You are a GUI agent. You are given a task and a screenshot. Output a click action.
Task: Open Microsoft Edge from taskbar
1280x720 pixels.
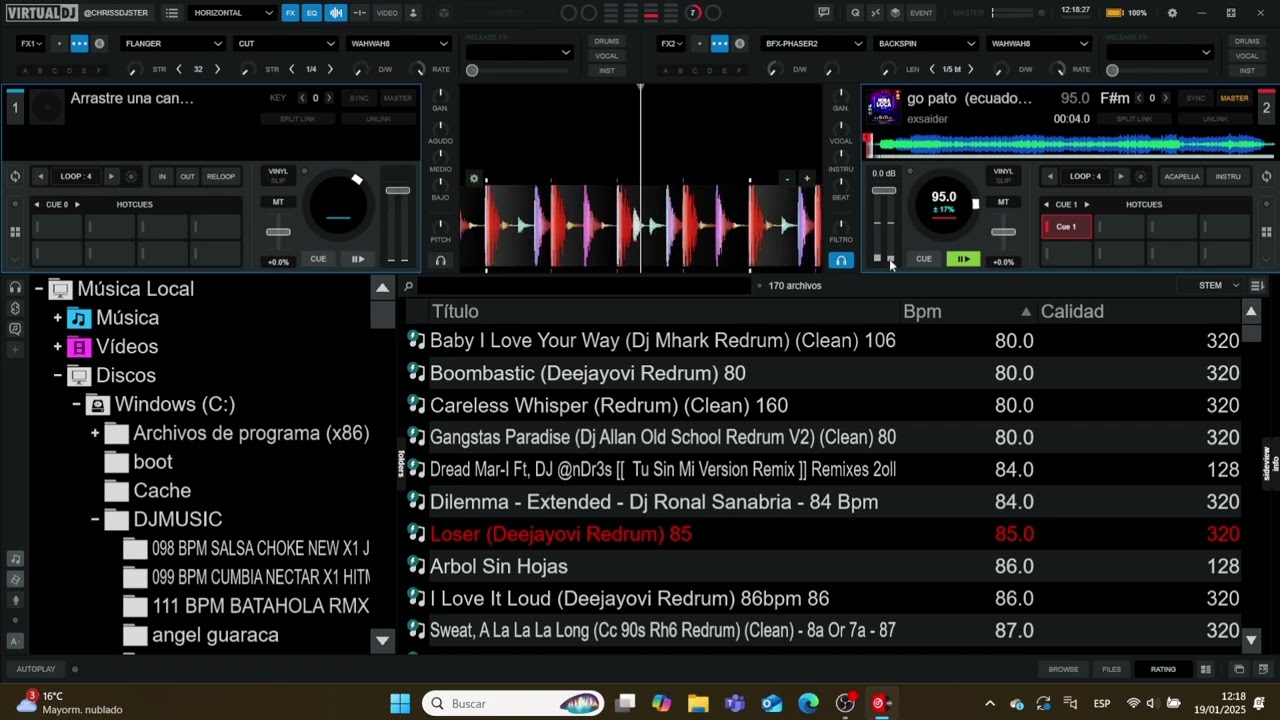pos(808,704)
